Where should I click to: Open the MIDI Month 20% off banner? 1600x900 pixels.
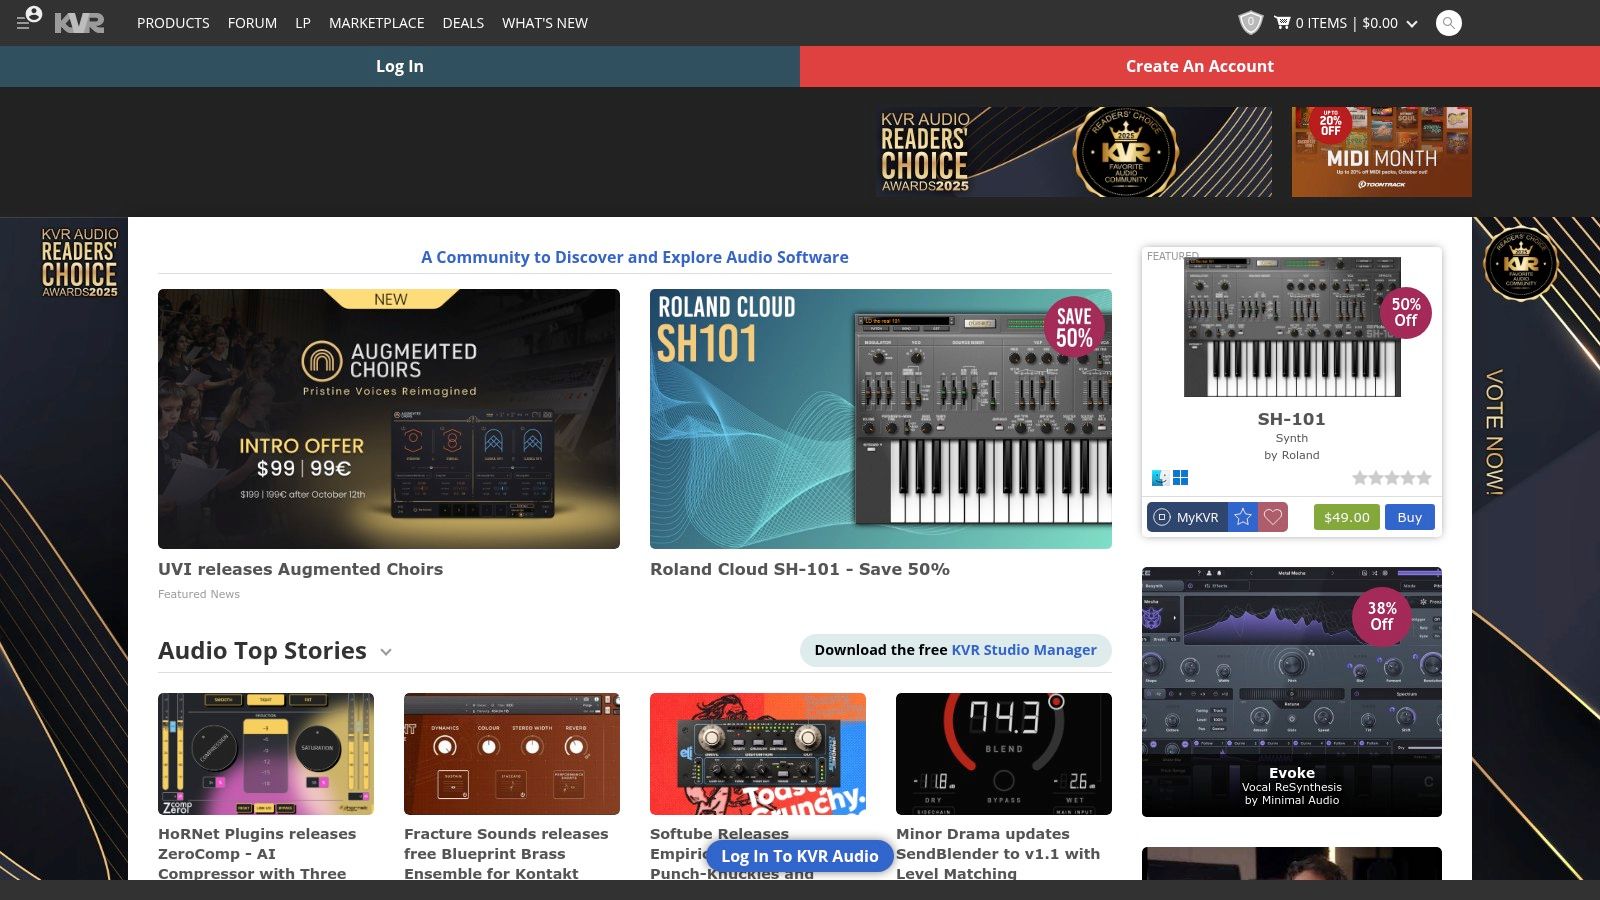[1382, 152]
